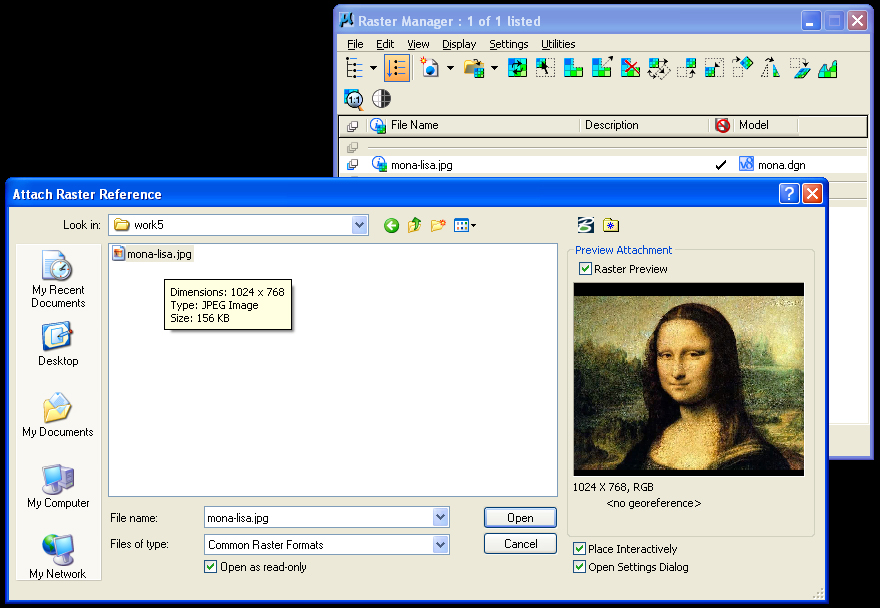
Task: Click the rotate raster icon with tilted tile
Action: pyautogui.click(x=742, y=67)
